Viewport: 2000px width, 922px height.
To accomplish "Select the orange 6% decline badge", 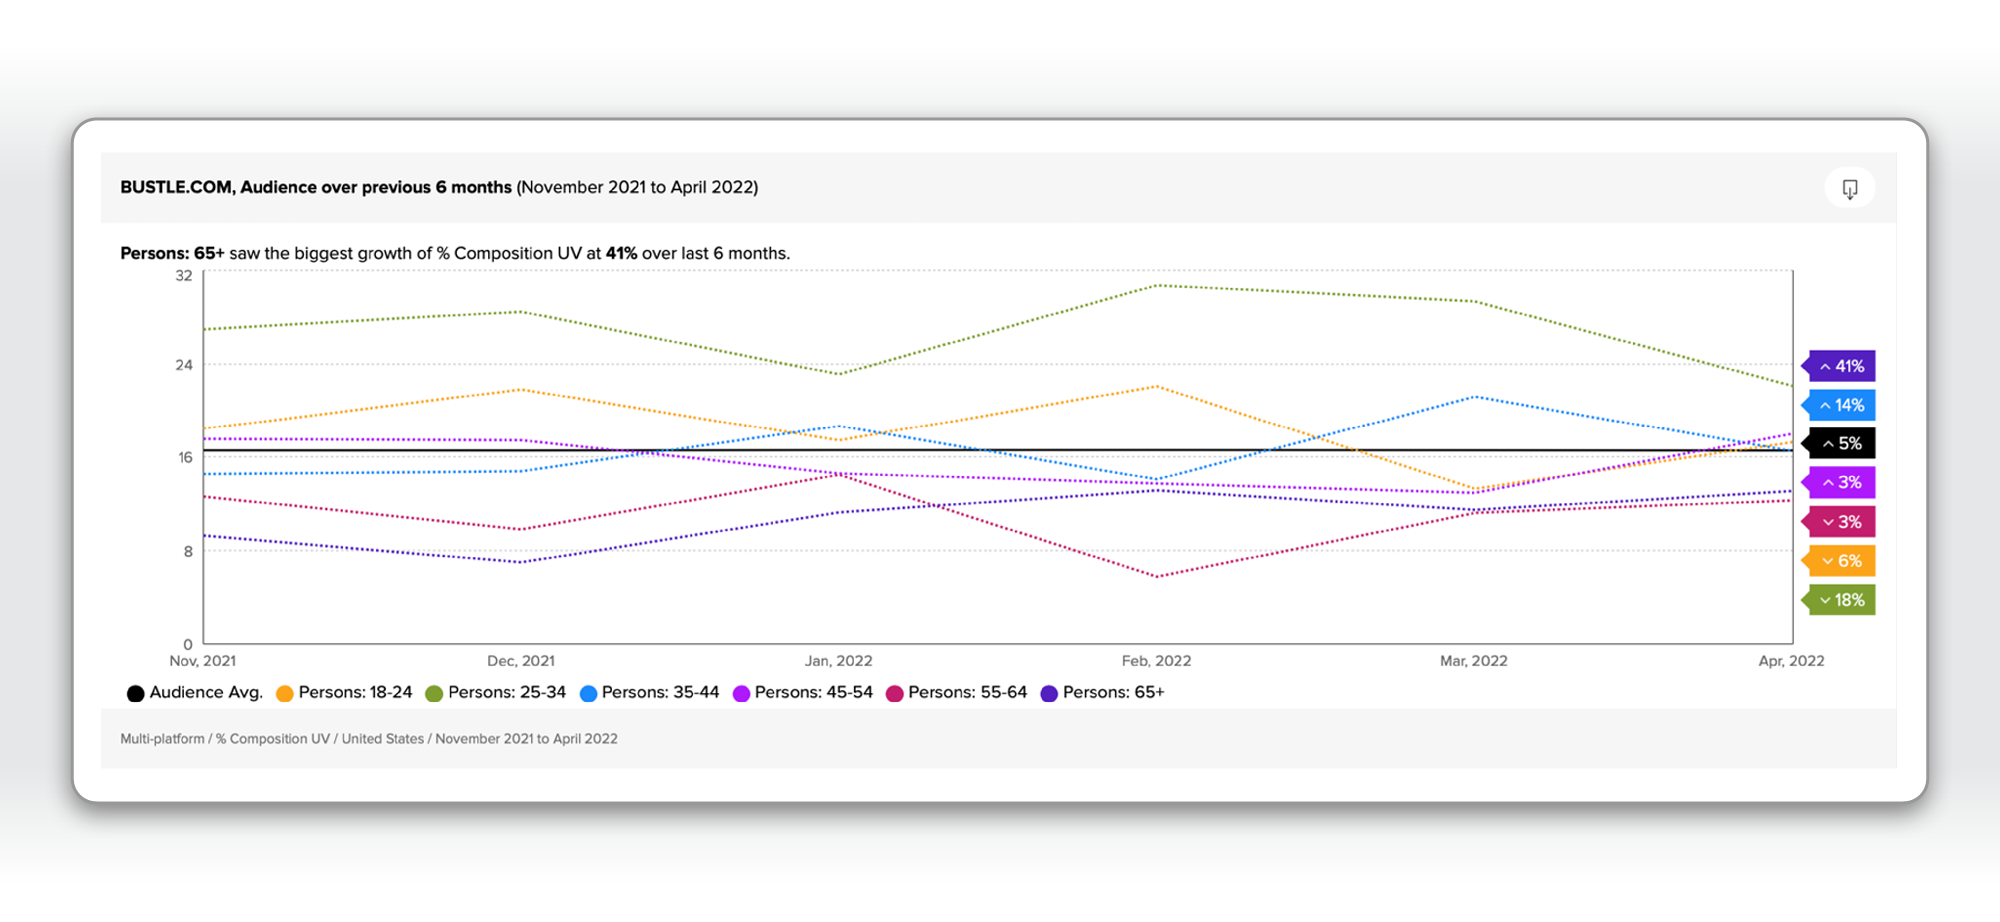I will pos(1839,561).
